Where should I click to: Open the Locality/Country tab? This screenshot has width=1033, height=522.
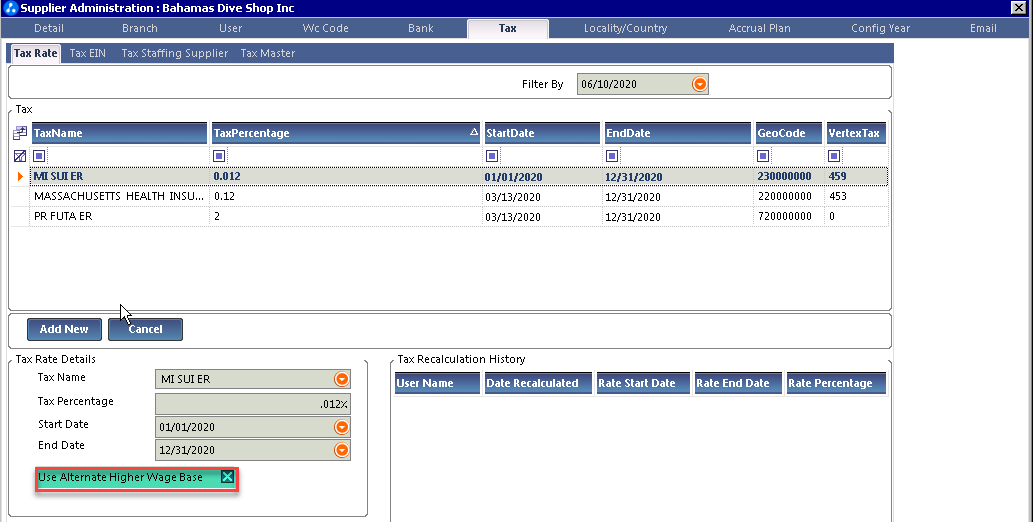[x=625, y=28]
